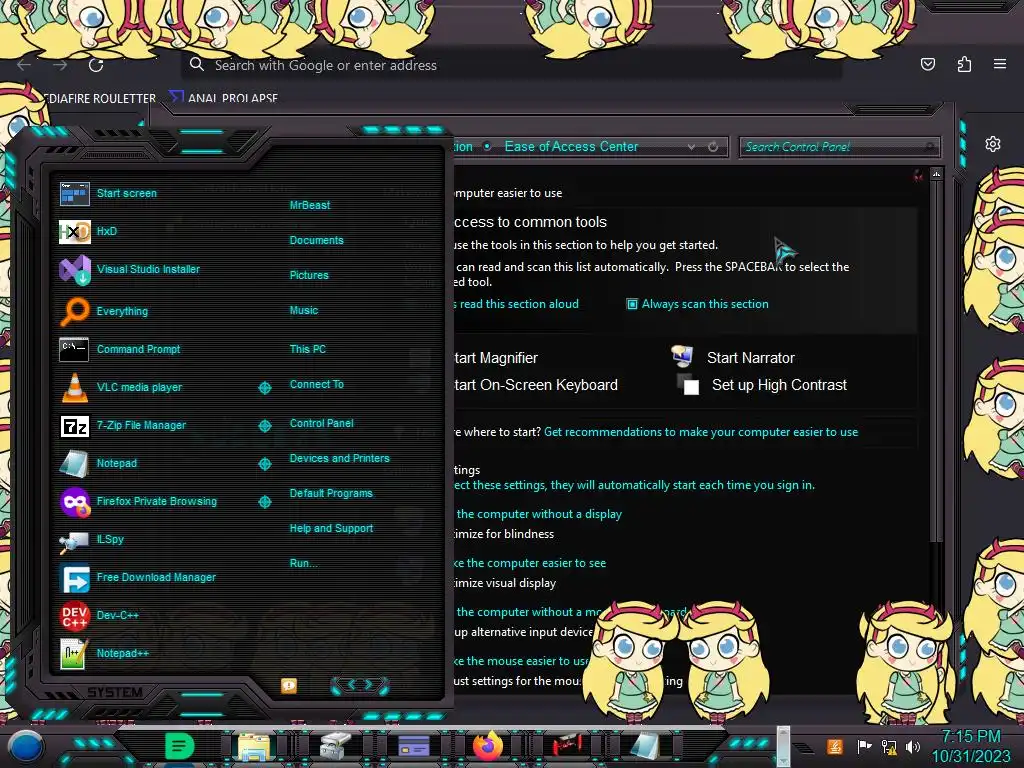Open Default Programs entry
Screen dimensions: 1024x768
click(x=330, y=493)
